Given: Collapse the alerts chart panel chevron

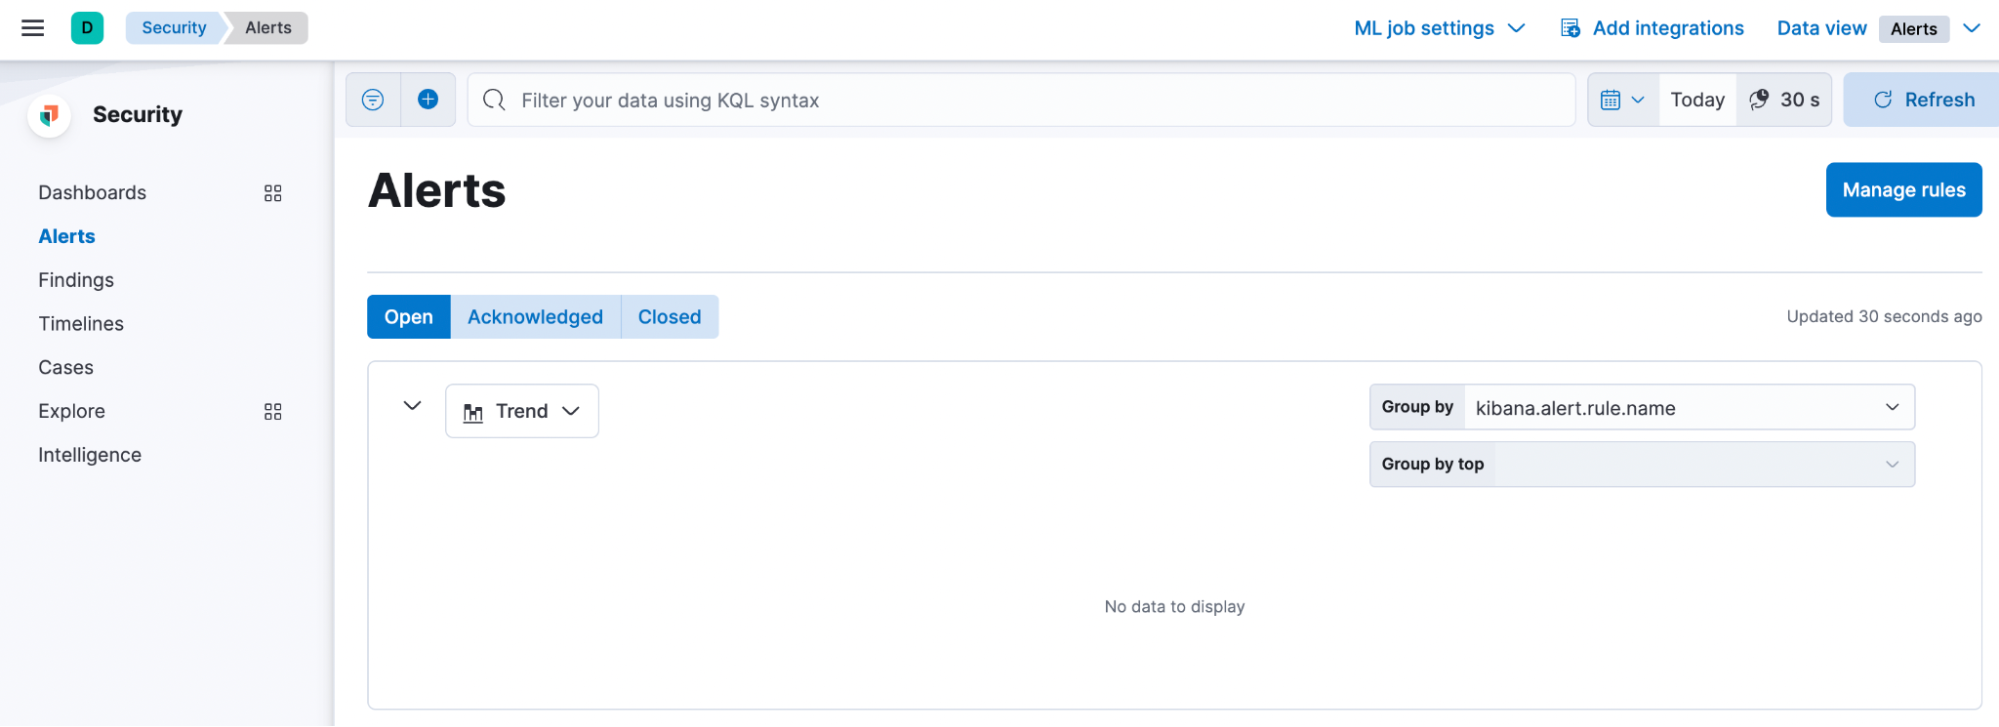Looking at the screenshot, I should point(412,406).
